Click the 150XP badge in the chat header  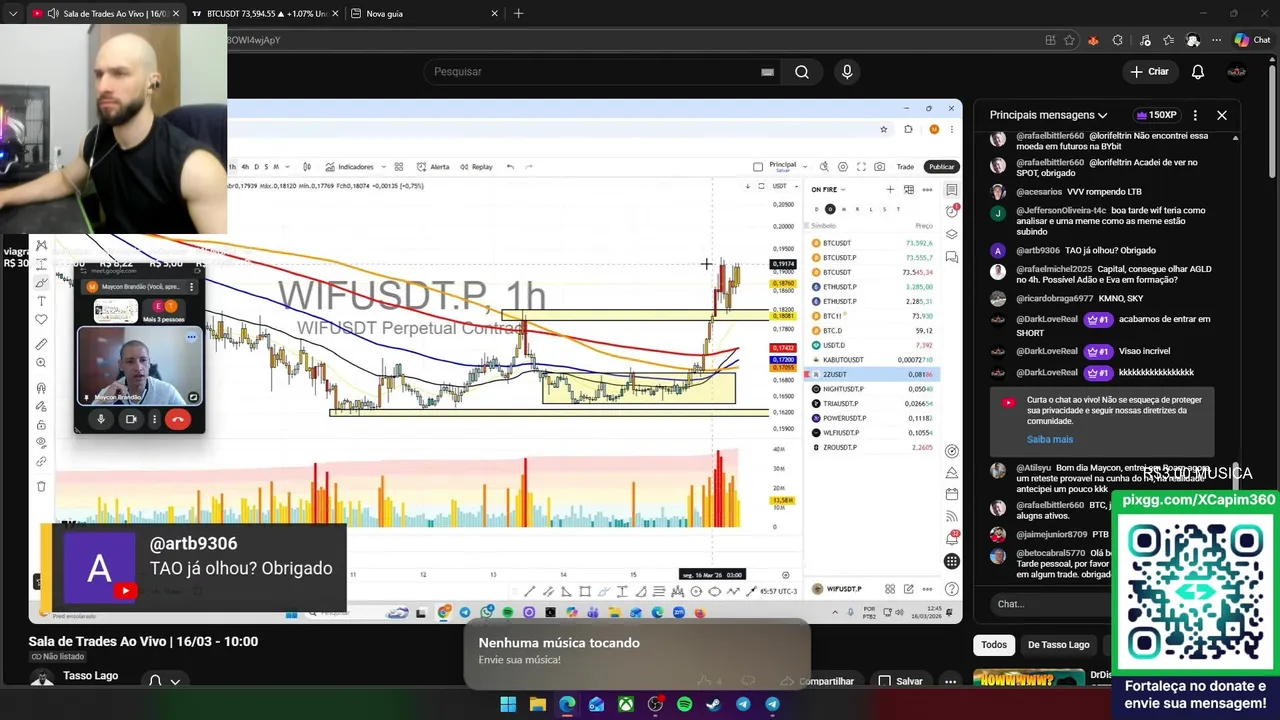tap(1157, 115)
